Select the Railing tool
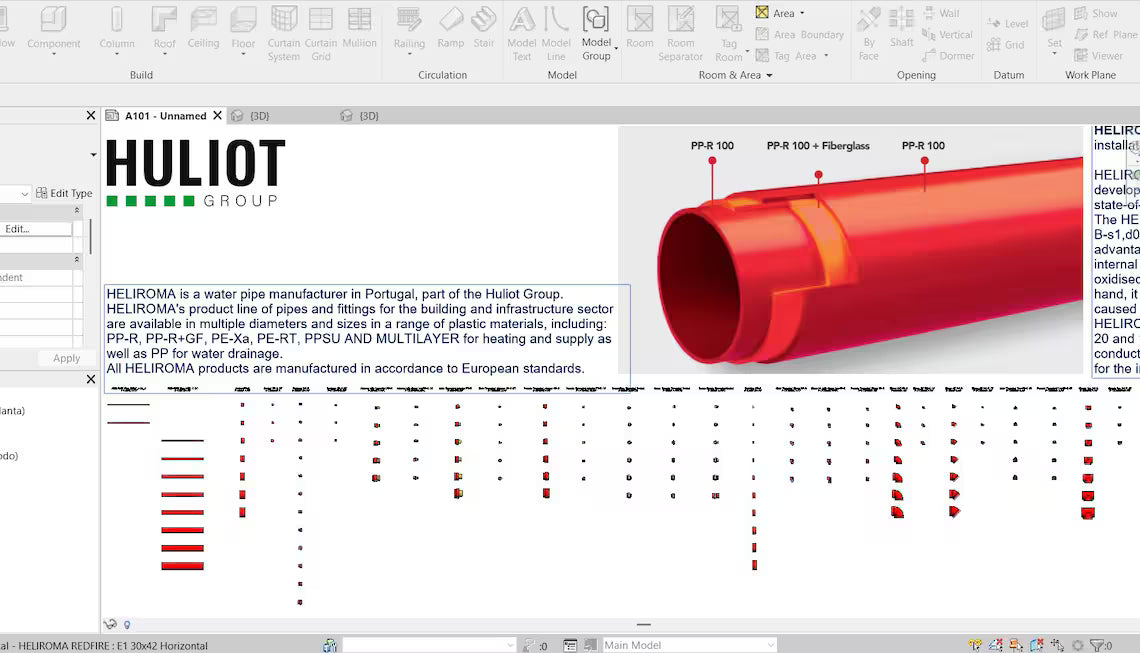 click(409, 31)
